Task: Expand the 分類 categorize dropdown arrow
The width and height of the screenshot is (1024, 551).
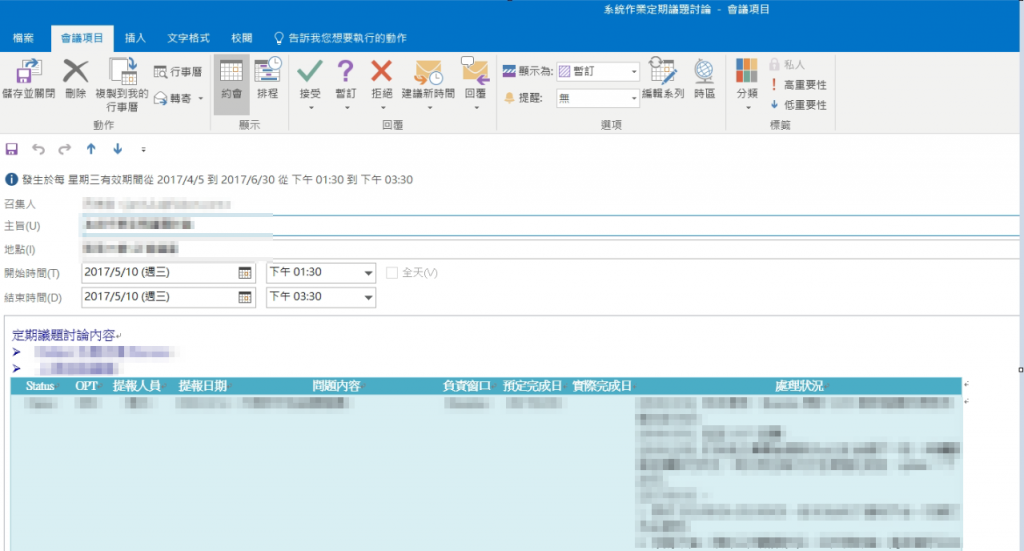Action: (747, 108)
